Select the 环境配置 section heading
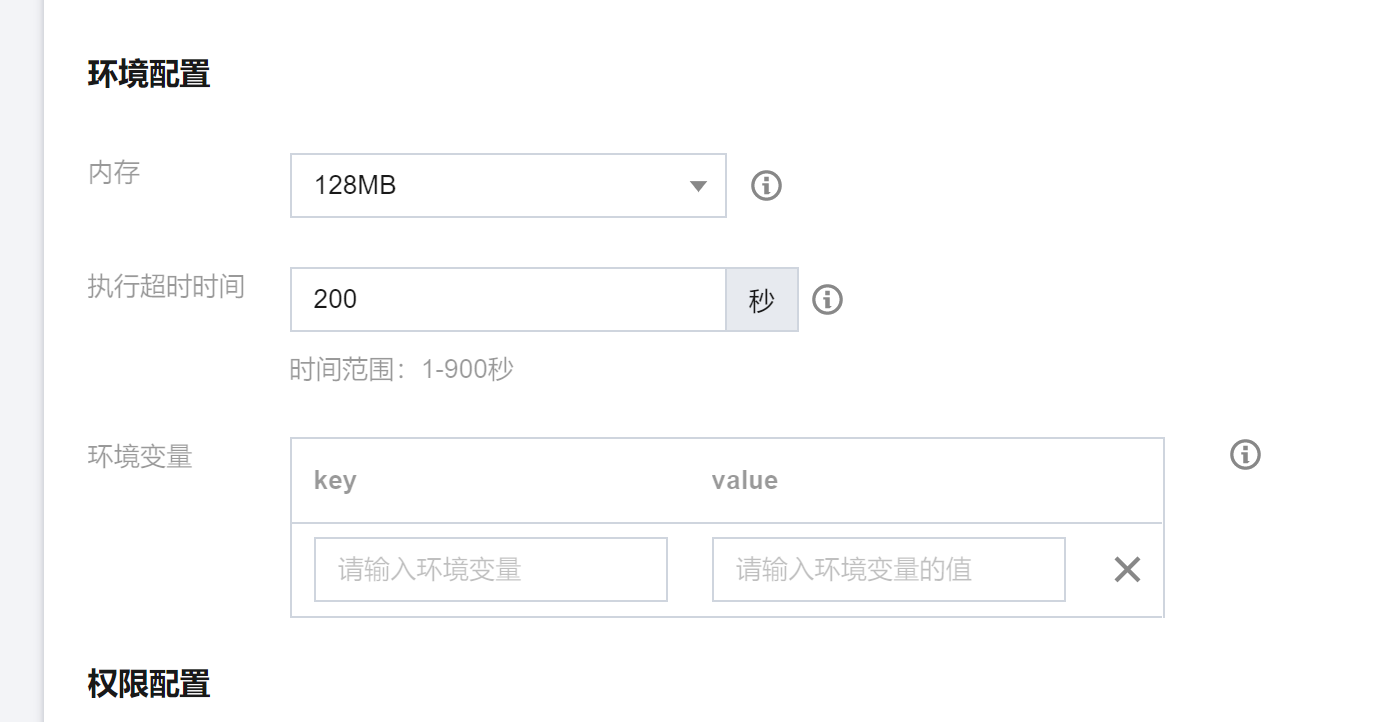The height and width of the screenshot is (722, 1384). click(x=149, y=75)
